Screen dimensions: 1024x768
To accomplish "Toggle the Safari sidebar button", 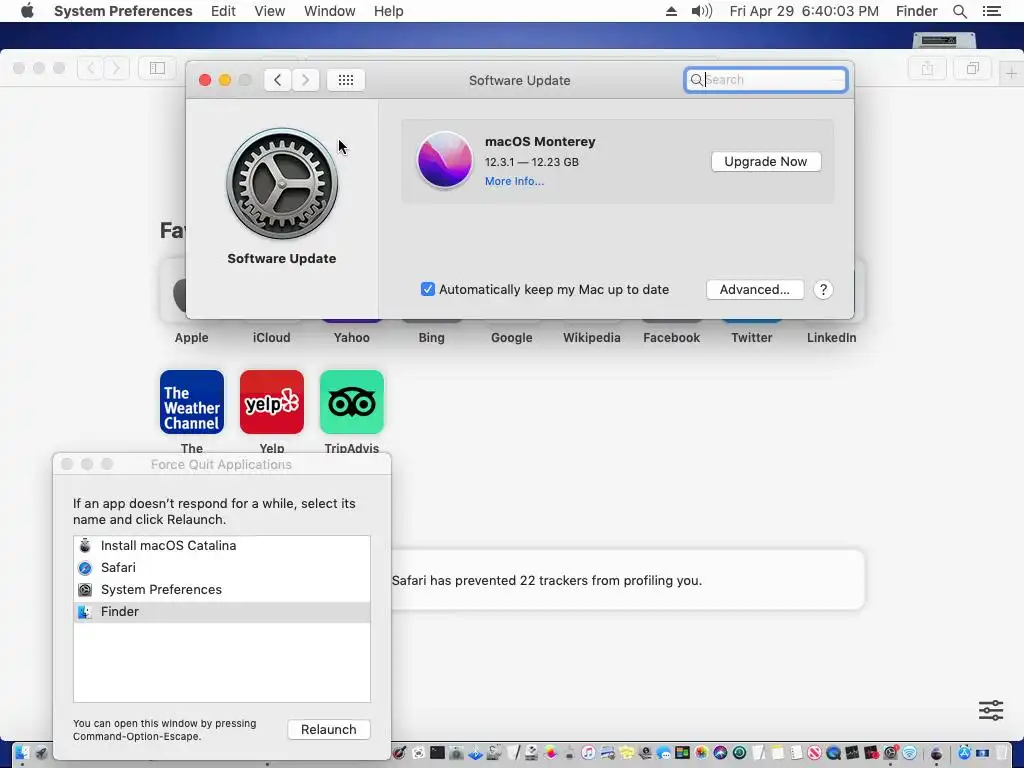I will tap(157, 68).
